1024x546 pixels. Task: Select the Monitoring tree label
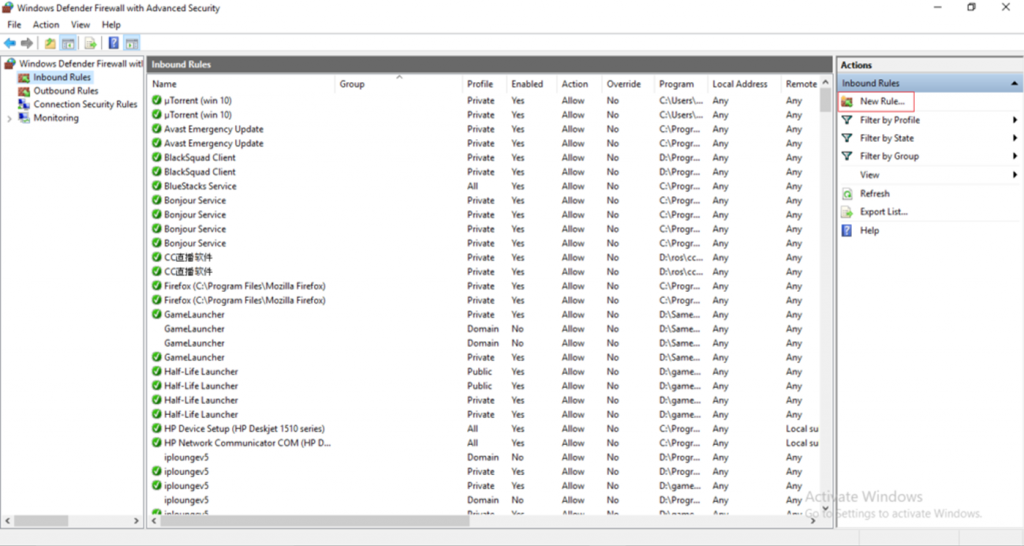click(56, 118)
